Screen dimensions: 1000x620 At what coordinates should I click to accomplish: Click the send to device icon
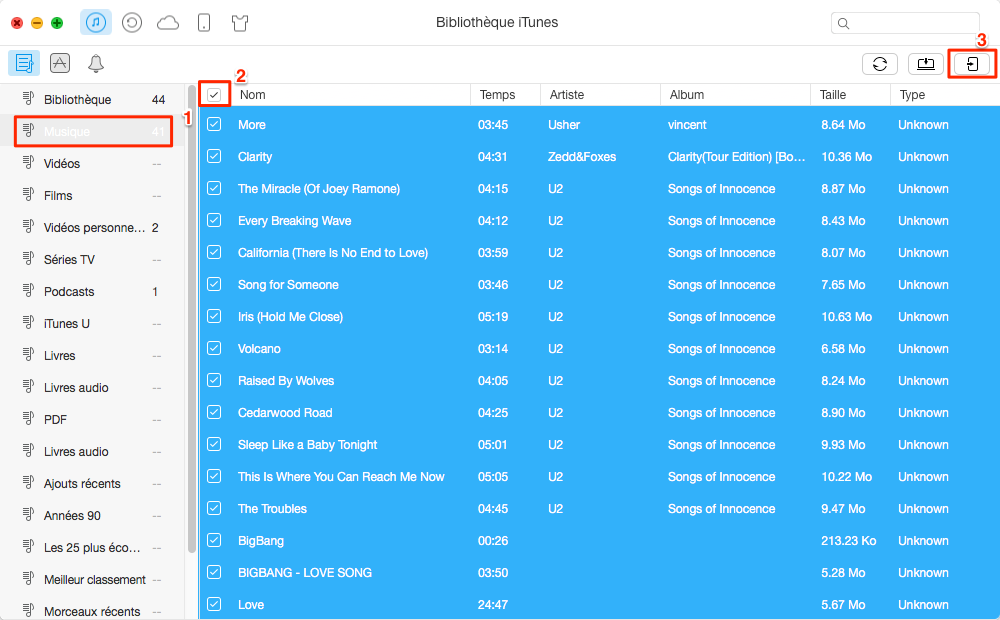pyautogui.click(x=972, y=64)
